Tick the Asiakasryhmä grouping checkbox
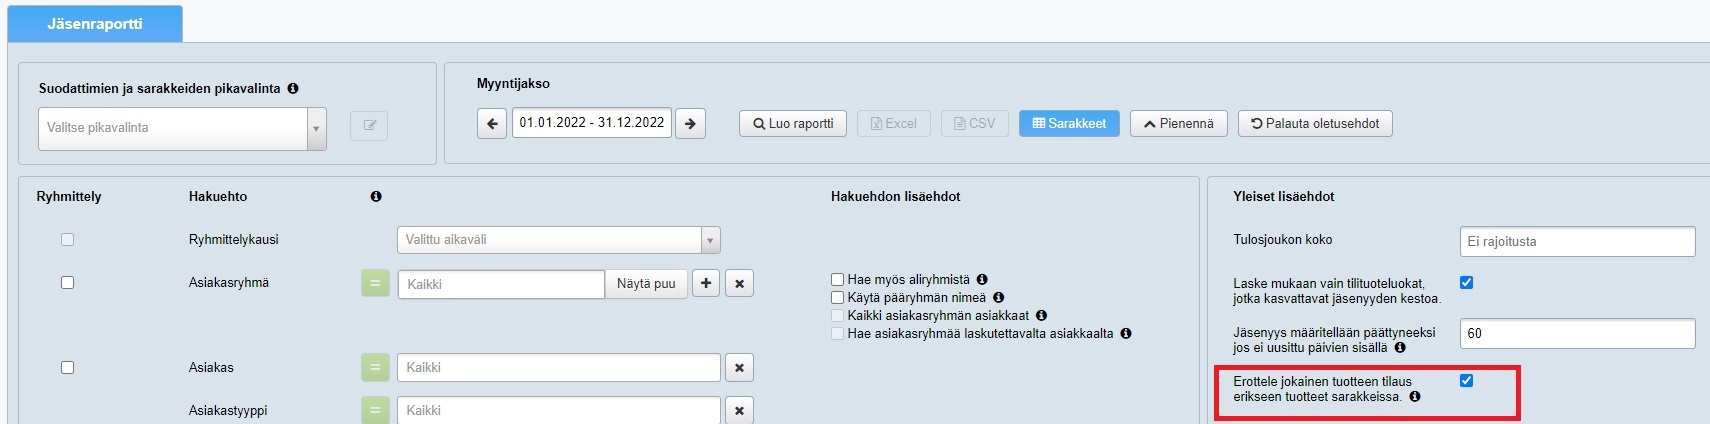This screenshot has width=1710, height=424. (67, 283)
